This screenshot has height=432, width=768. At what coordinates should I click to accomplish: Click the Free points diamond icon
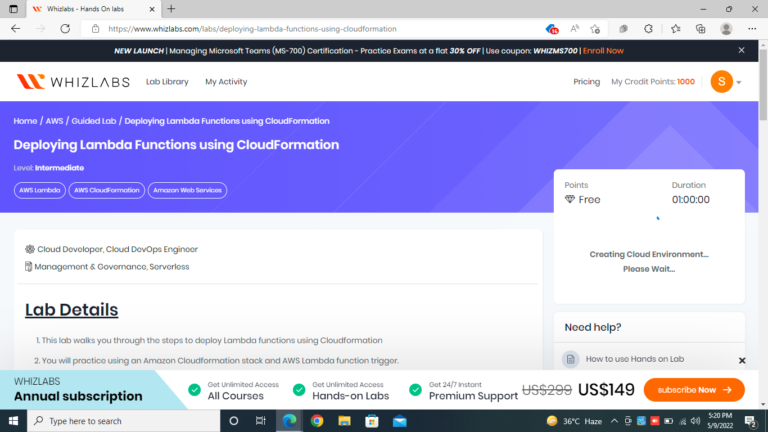[570, 199]
